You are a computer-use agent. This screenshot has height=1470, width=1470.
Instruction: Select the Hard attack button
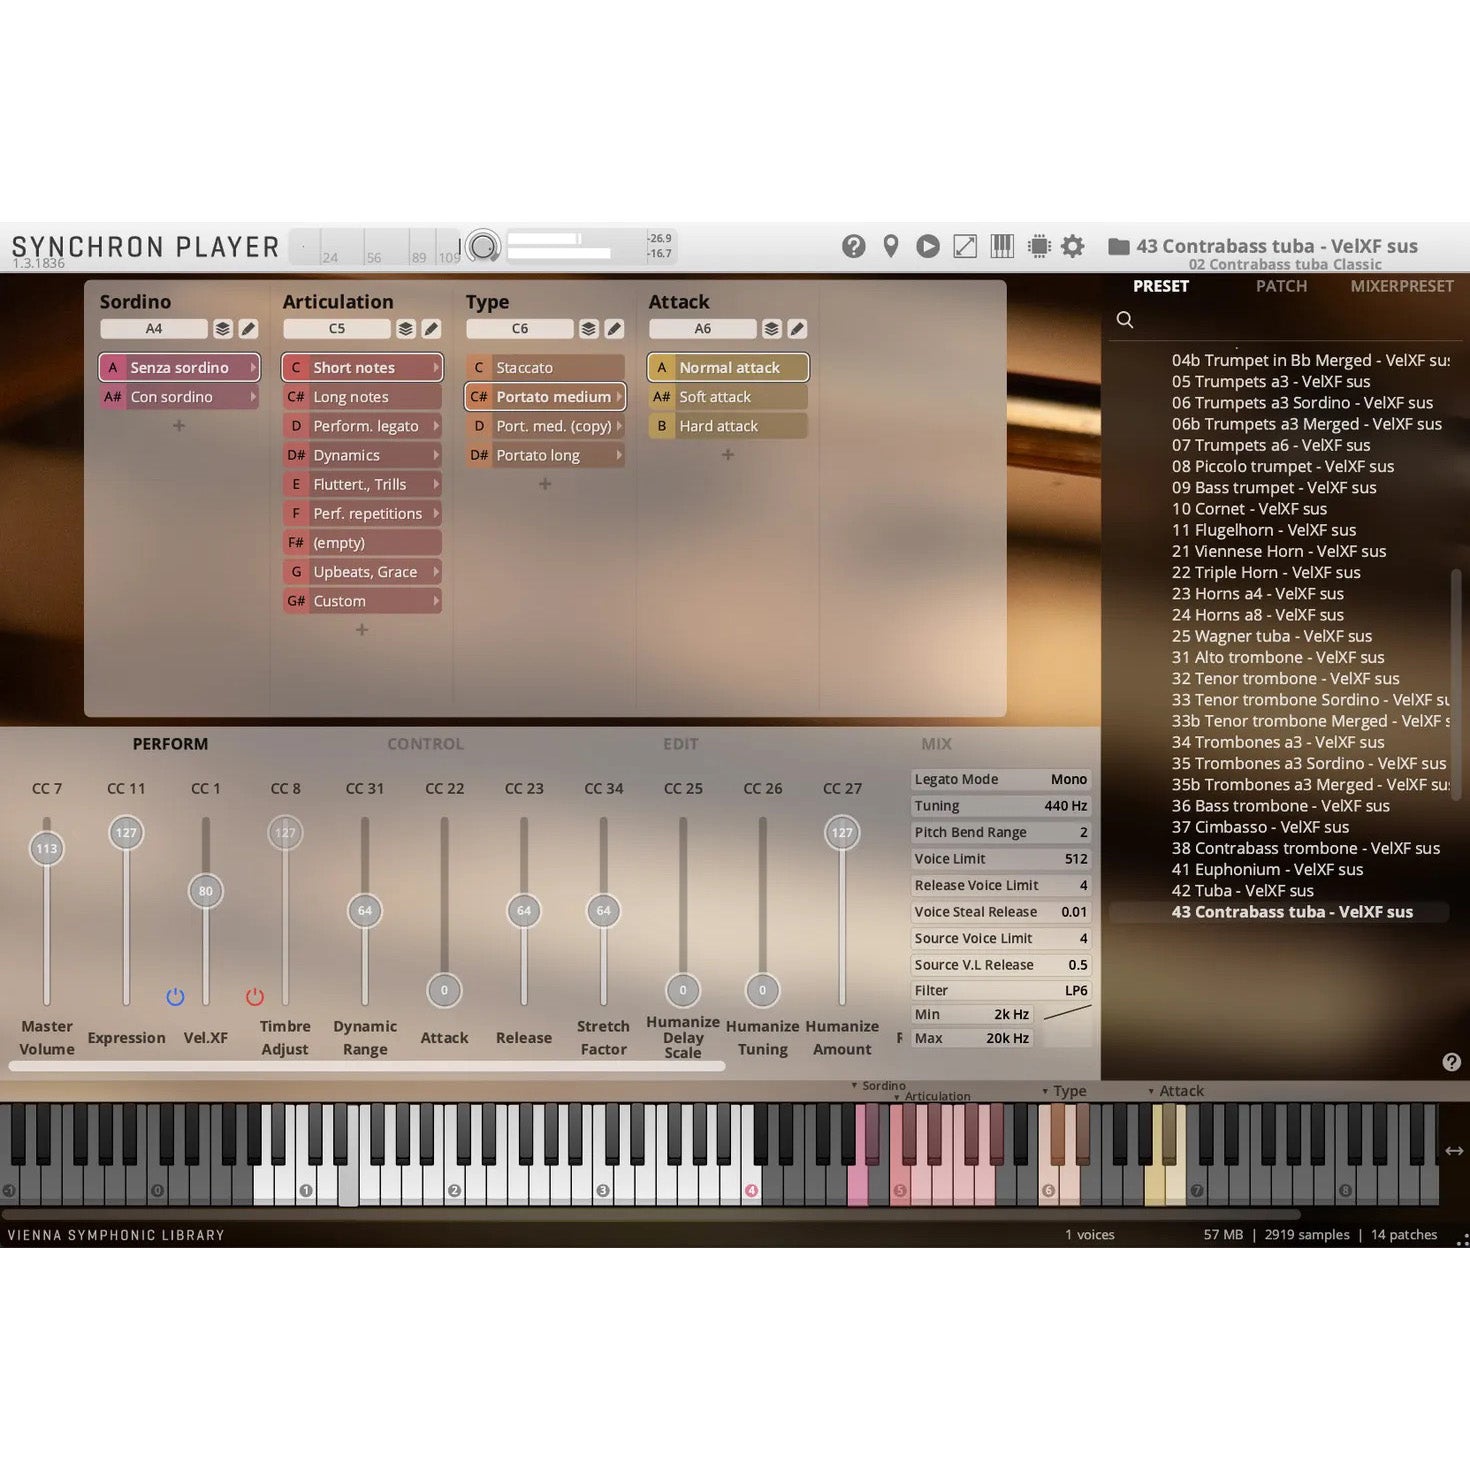click(x=718, y=426)
